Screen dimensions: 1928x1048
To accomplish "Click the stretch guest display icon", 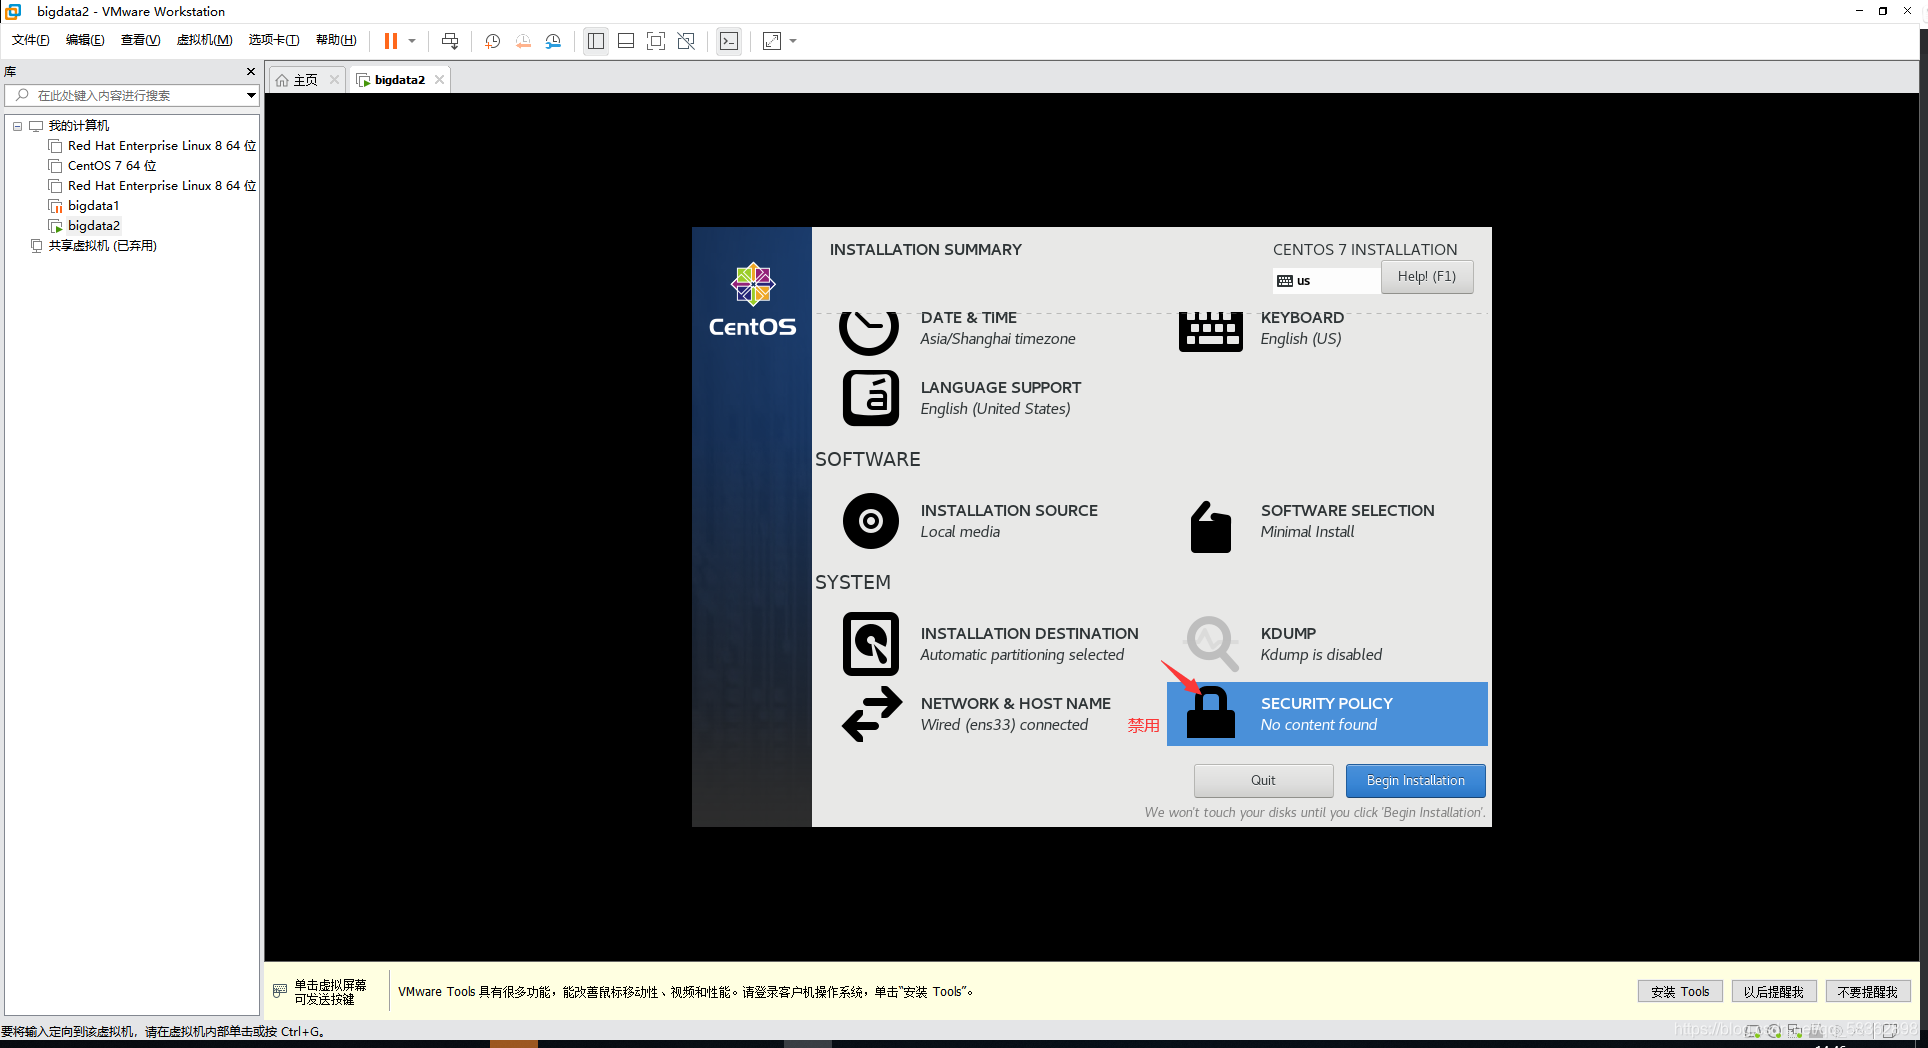I will [x=772, y=41].
